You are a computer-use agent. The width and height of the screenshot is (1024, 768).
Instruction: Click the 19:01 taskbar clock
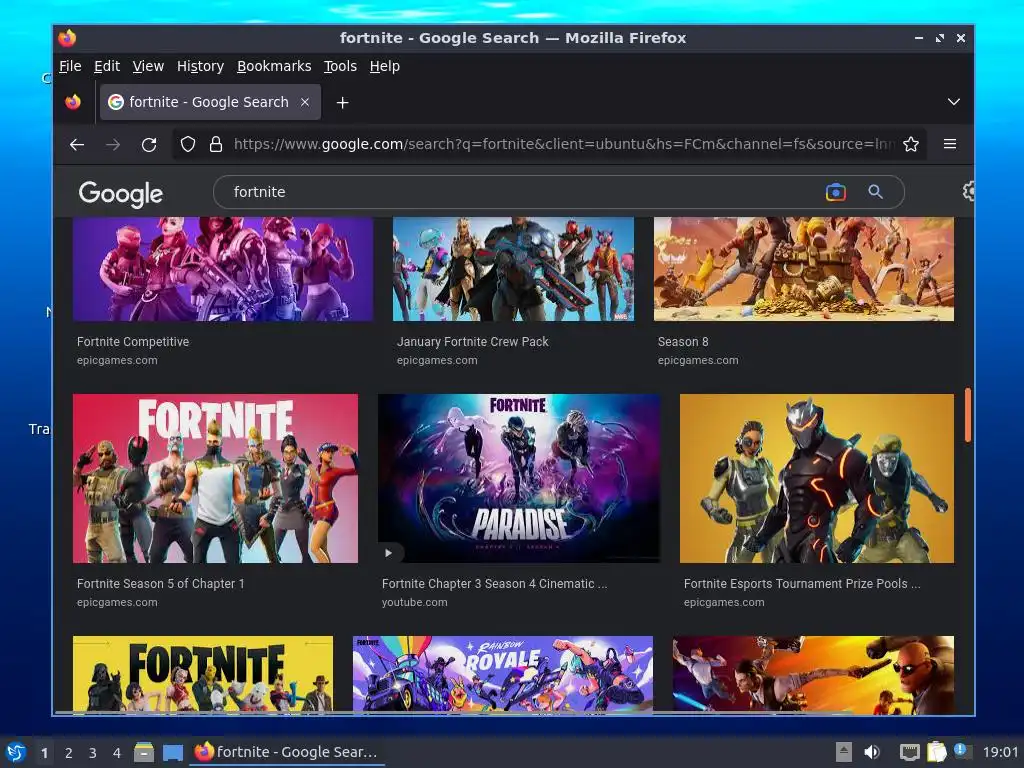click(x=1000, y=752)
